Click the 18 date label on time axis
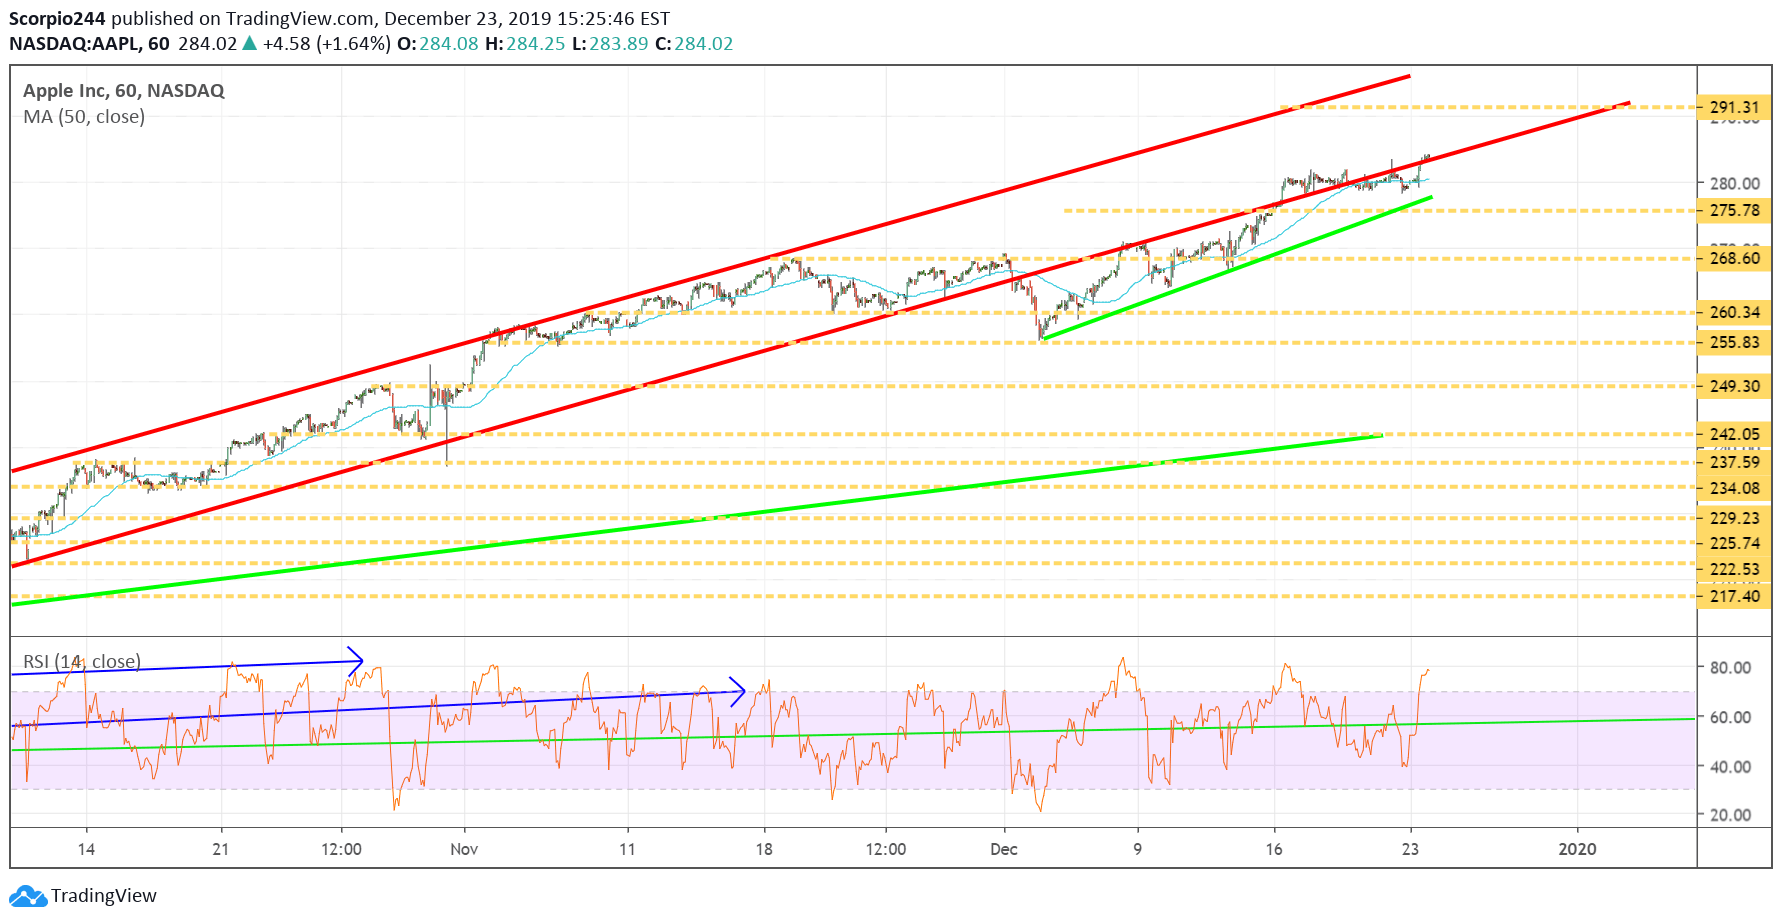 point(764,849)
